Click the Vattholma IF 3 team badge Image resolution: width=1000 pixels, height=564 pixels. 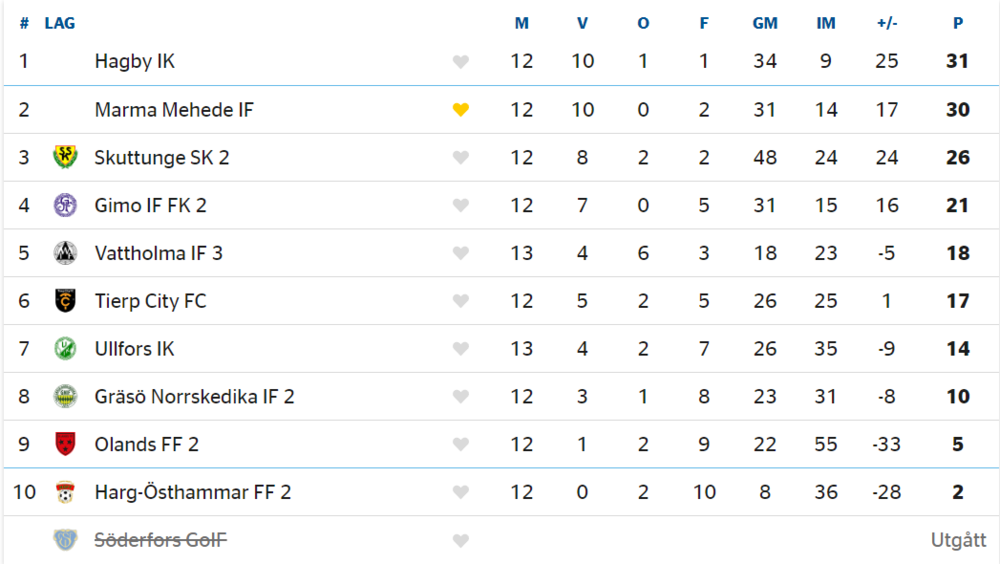(65, 253)
